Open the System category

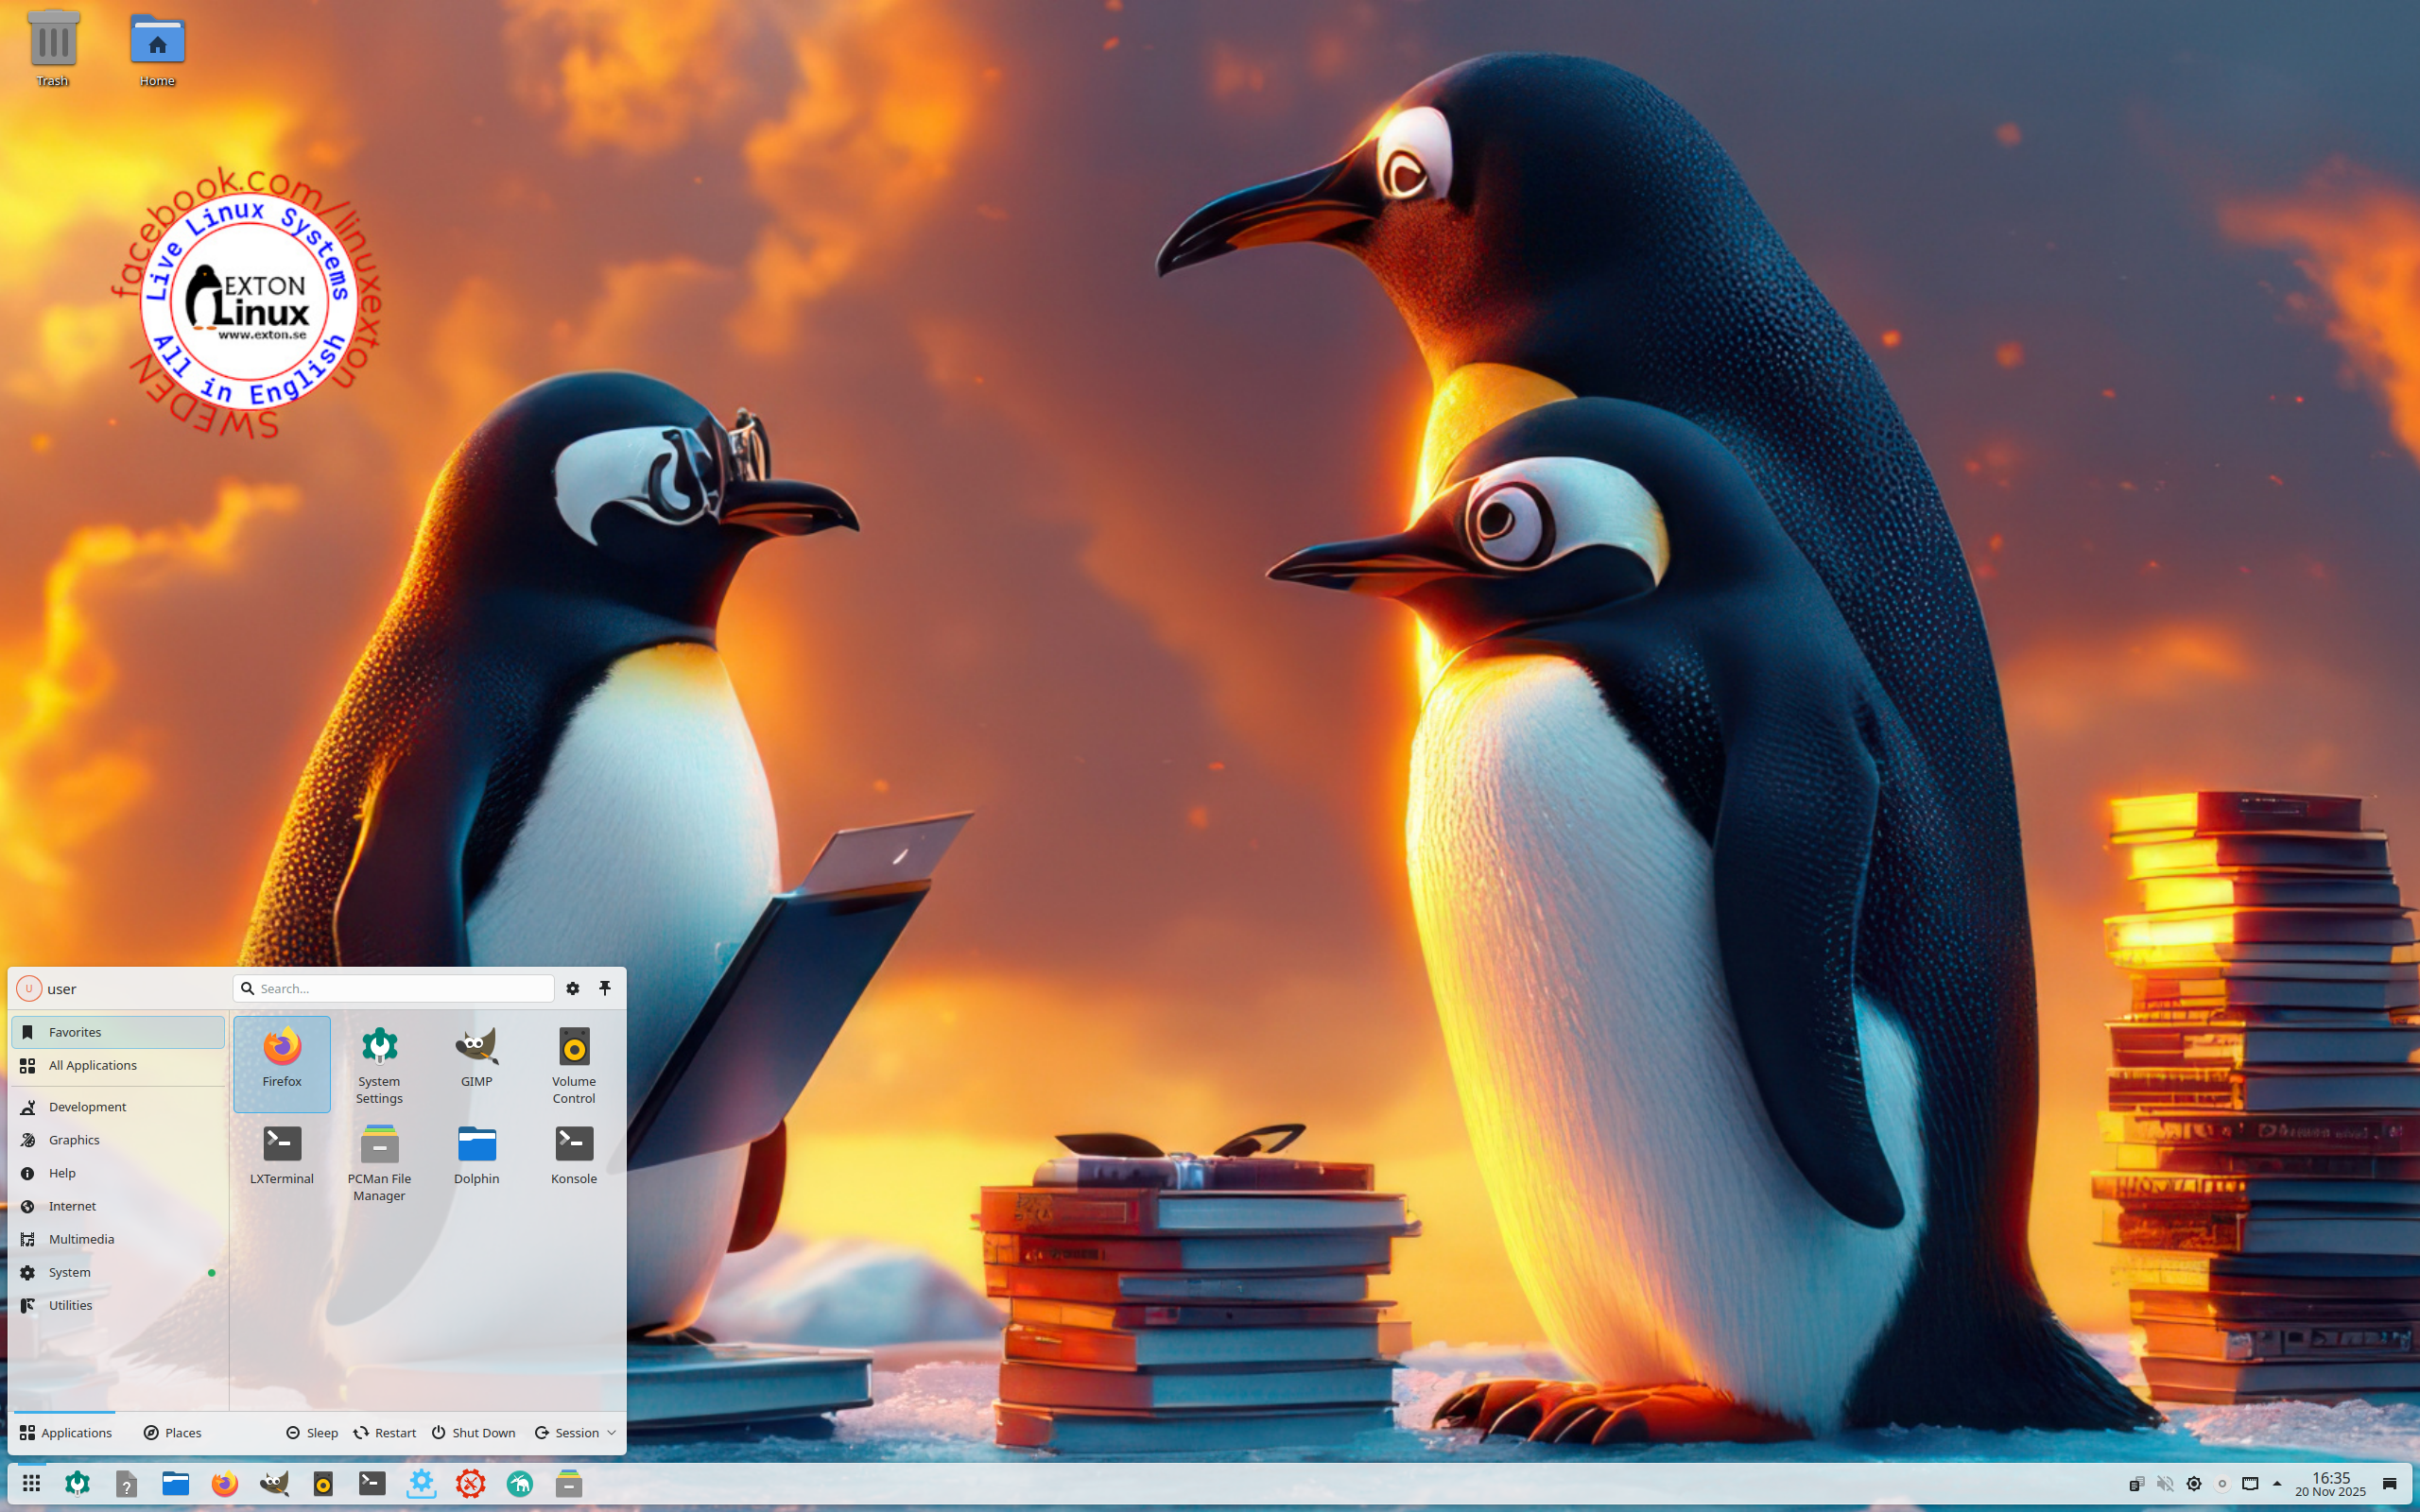click(x=118, y=1272)
